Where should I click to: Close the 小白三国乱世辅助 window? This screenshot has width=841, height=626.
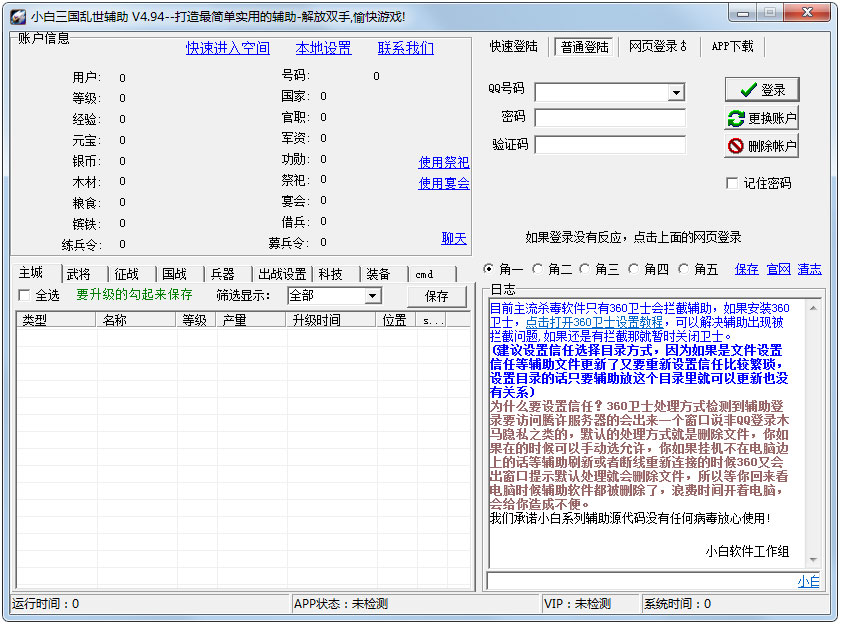click(x=807, y=13)
